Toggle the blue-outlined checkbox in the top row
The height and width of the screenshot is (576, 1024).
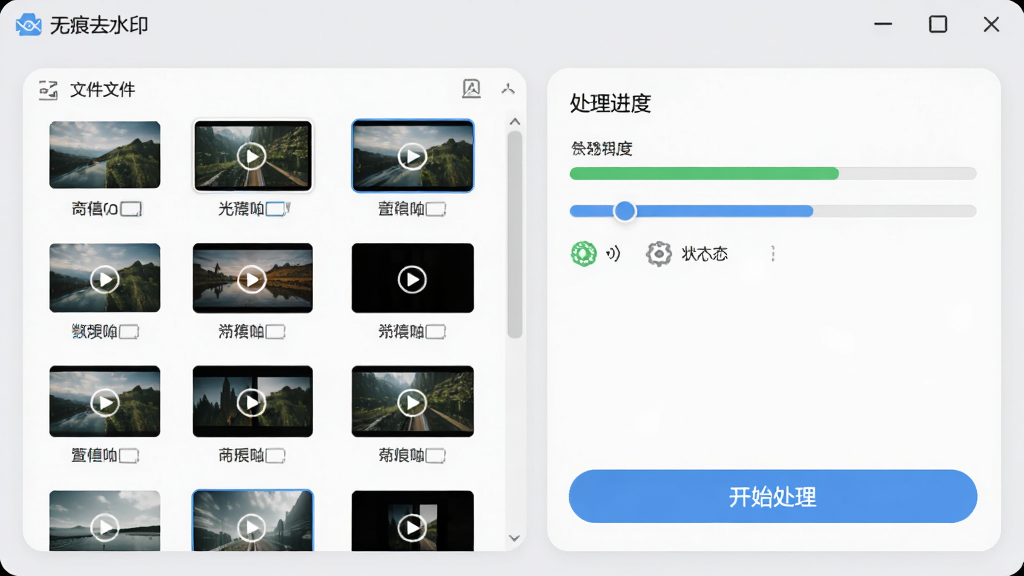tap(276, 209)
